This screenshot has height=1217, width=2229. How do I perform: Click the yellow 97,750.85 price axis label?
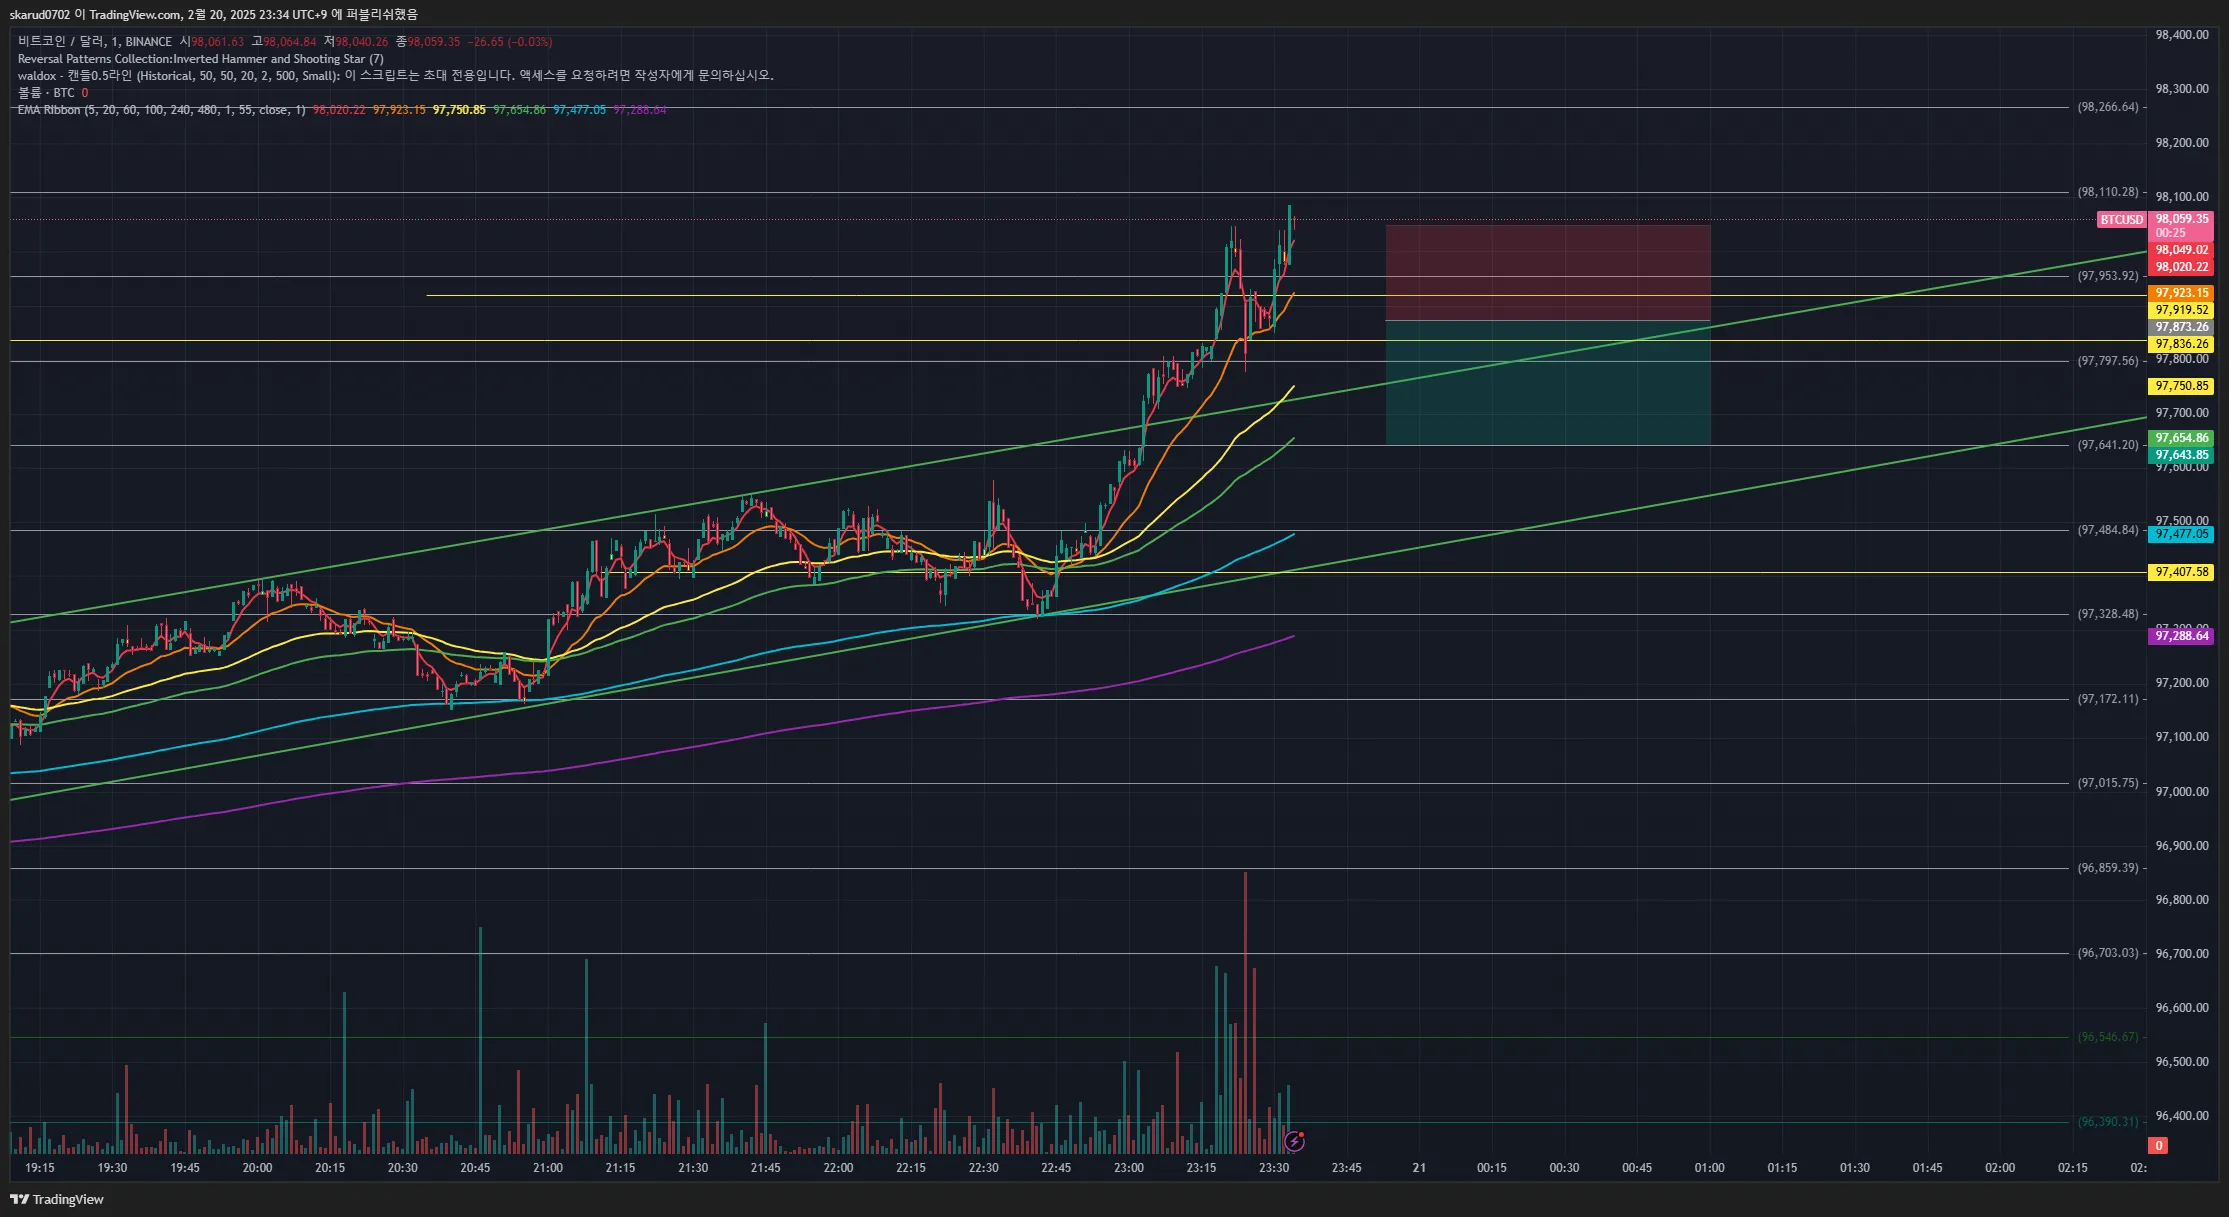point(2182,386)
